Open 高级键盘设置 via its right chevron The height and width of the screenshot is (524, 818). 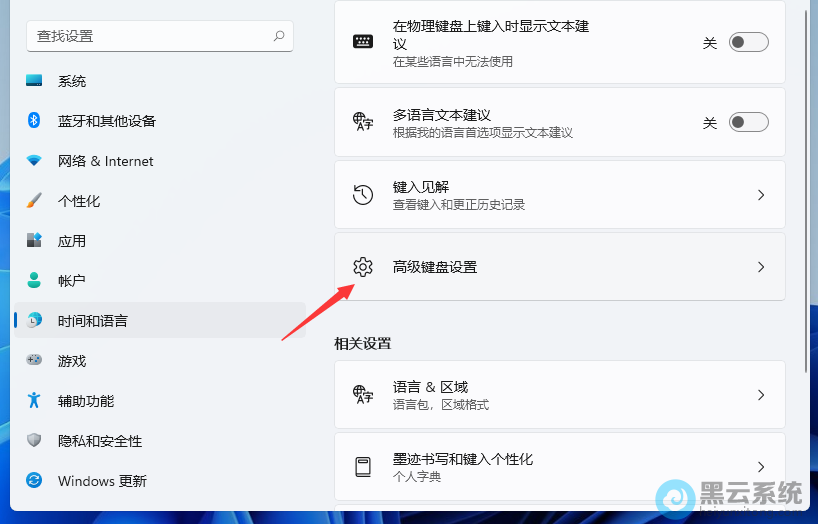(760, 267)
